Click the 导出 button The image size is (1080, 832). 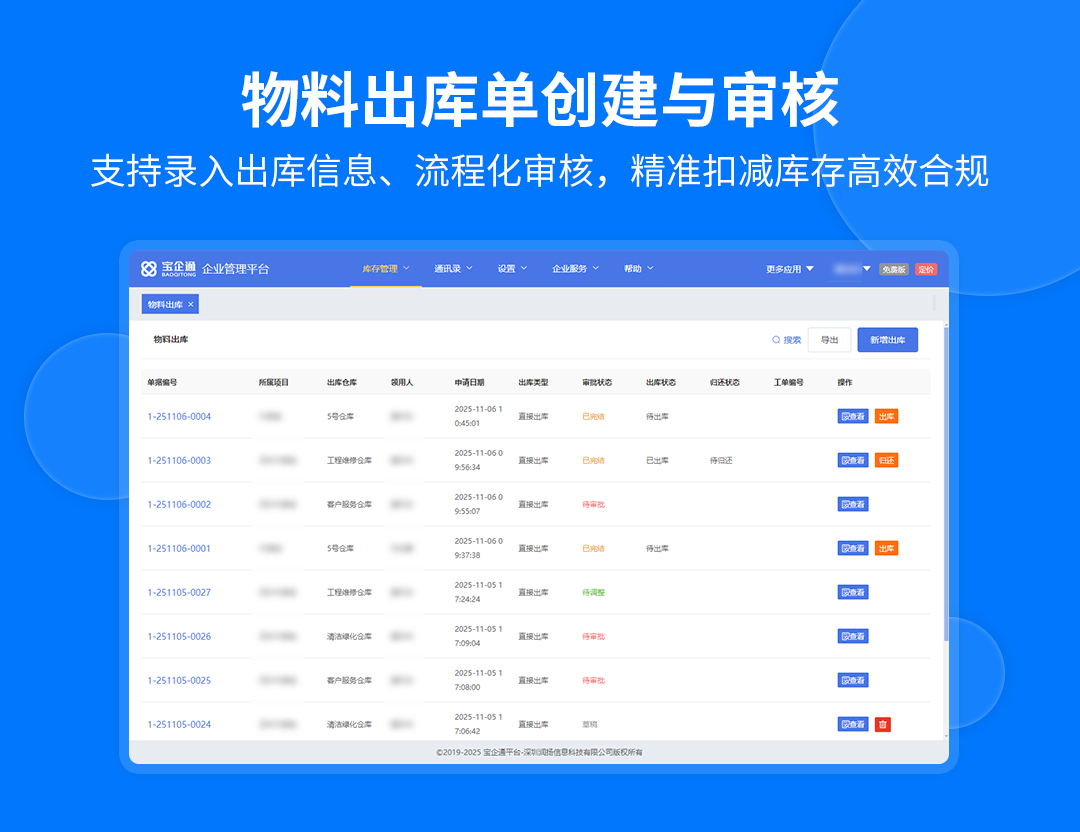[x=829, y=340]
